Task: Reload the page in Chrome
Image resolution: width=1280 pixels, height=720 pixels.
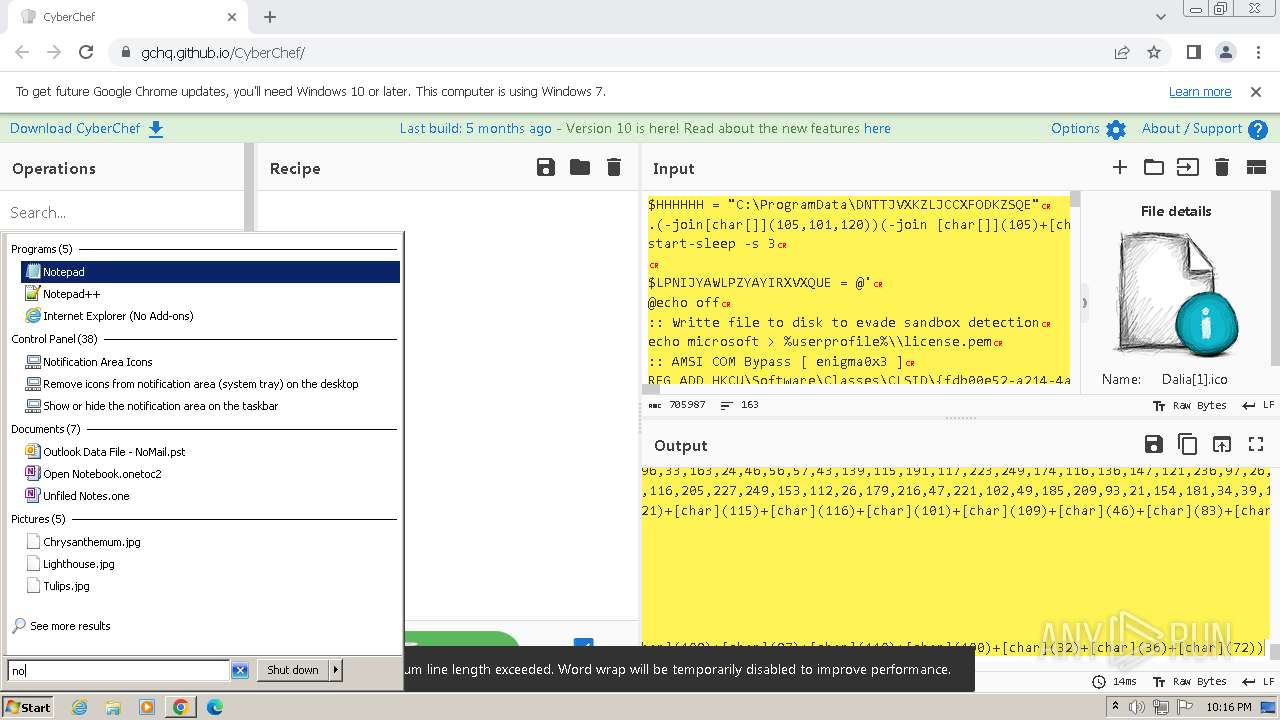Action: coord(86,52)
